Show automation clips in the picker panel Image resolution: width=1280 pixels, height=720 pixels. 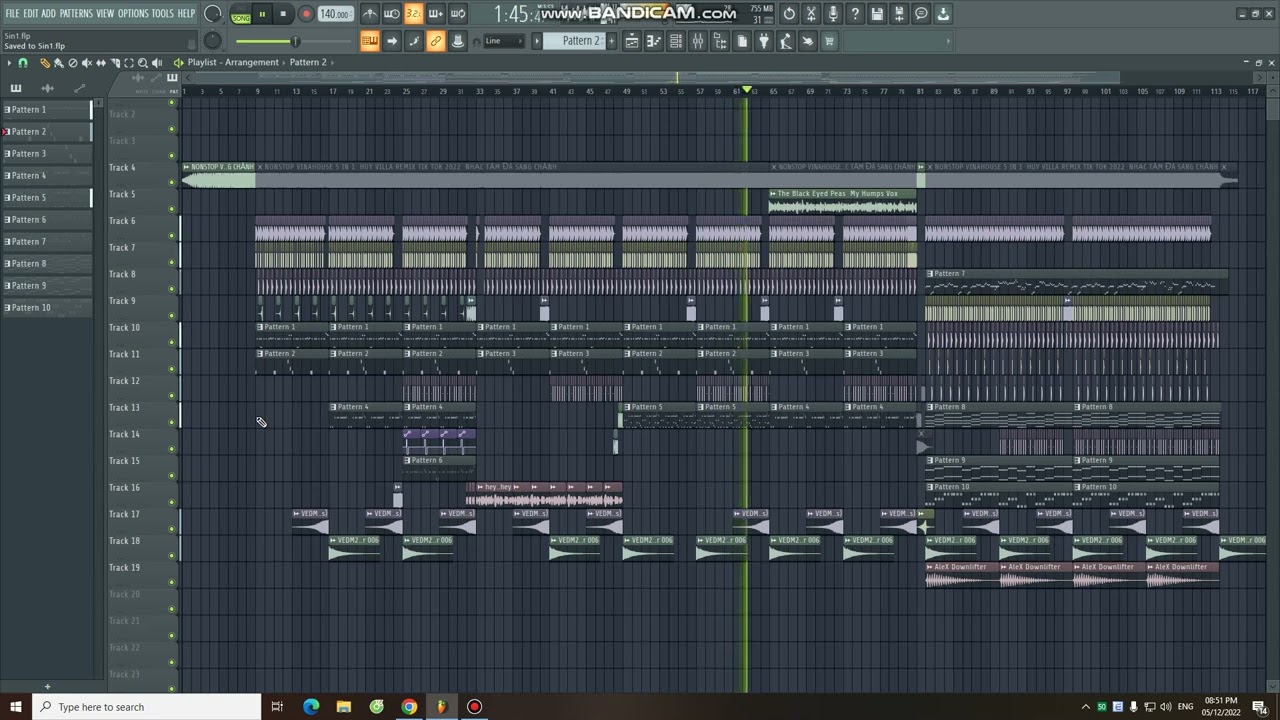(x=79, y=89)
